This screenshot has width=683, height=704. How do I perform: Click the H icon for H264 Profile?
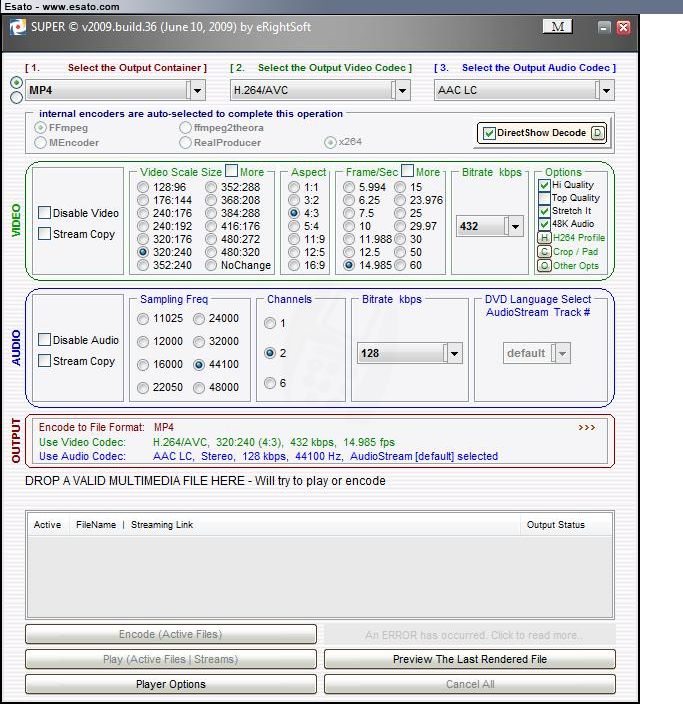click(544, 238)
